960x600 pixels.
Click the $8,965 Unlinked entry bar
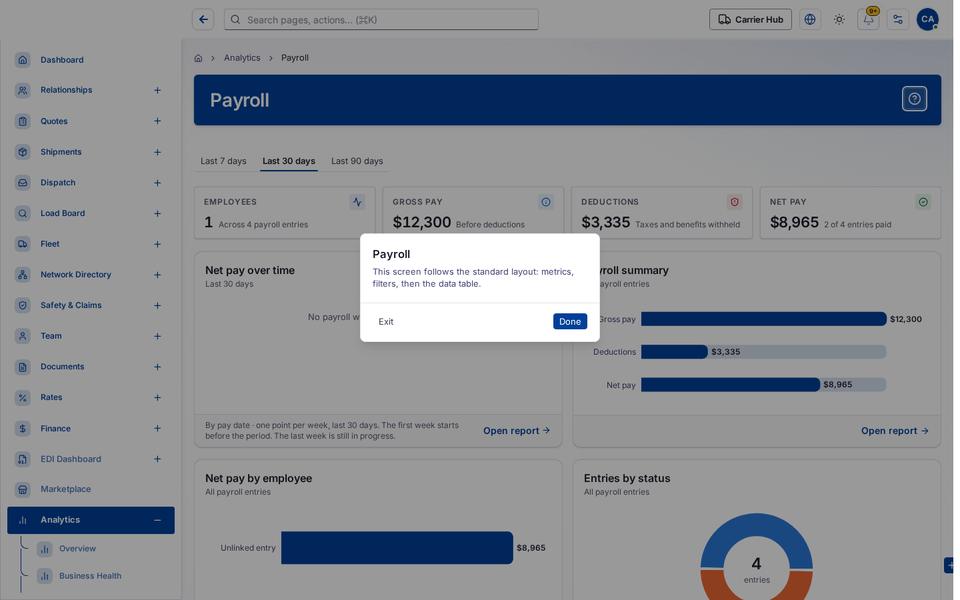pyautogui.click(x=397, y=547)
